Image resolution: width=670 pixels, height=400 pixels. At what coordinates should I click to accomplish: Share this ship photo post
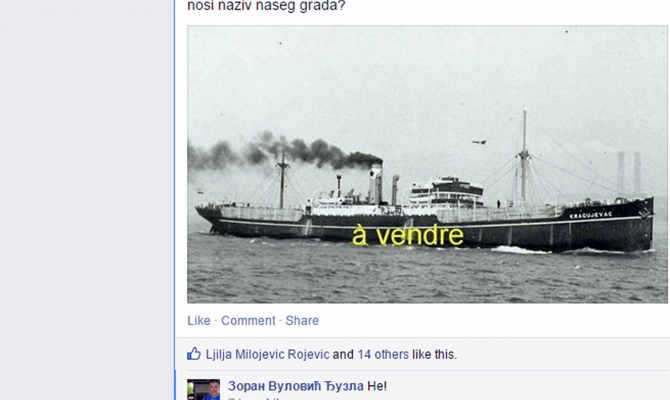(x=302, y=321)
